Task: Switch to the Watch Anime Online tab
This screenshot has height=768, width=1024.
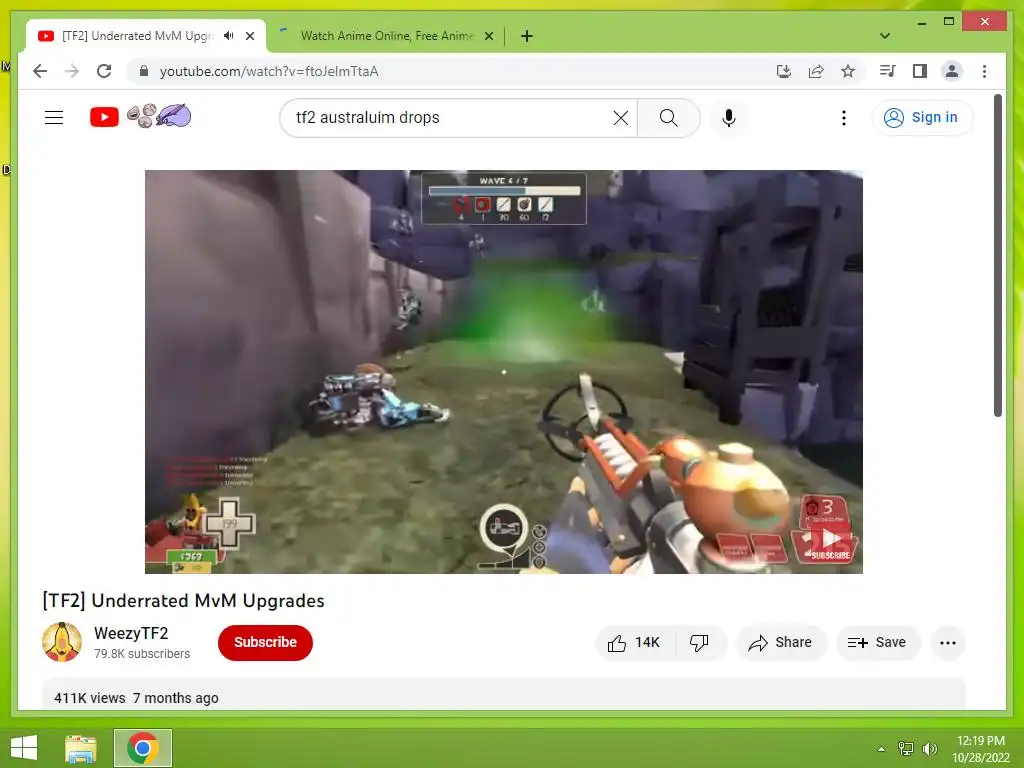Action: coord(387,36)
